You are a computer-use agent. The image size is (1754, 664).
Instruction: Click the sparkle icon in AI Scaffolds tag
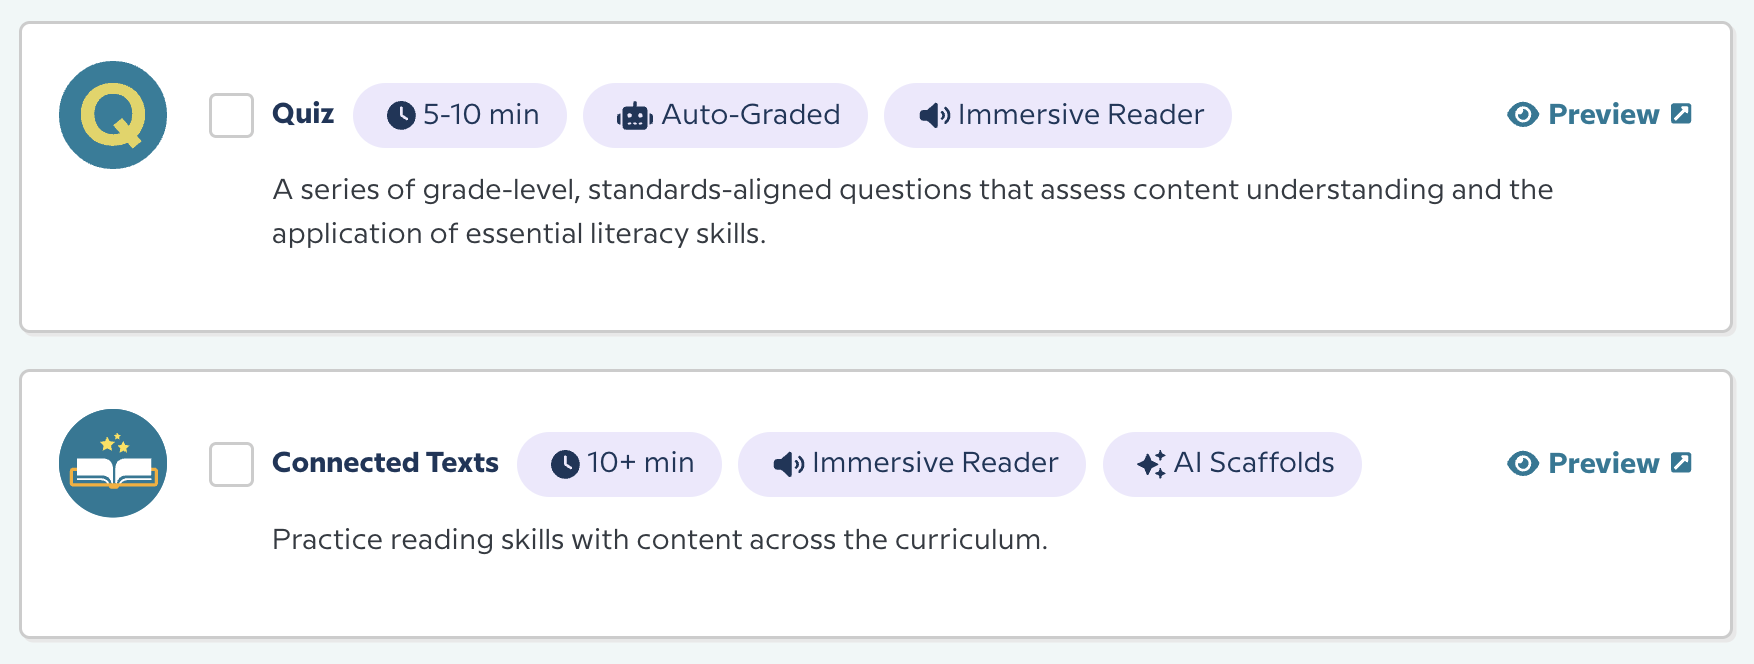point(1151,464)
